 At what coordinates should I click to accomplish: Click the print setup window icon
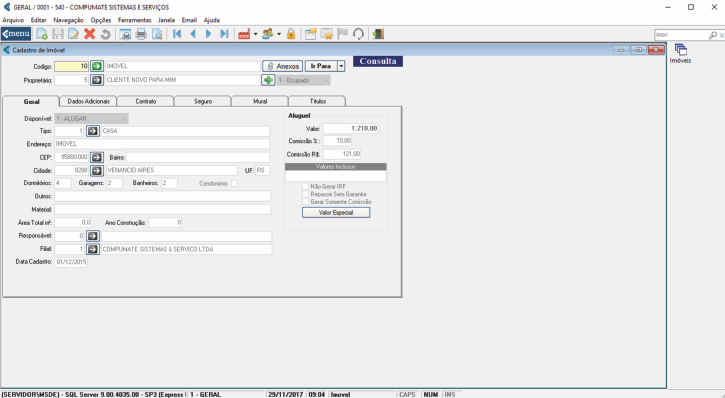click(125, 34)
